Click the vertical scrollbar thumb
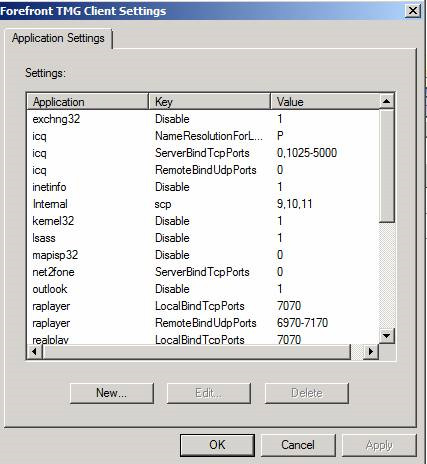The width and height of the screenshot is (427, 464). pyautogui.click(x=387, y=165)
